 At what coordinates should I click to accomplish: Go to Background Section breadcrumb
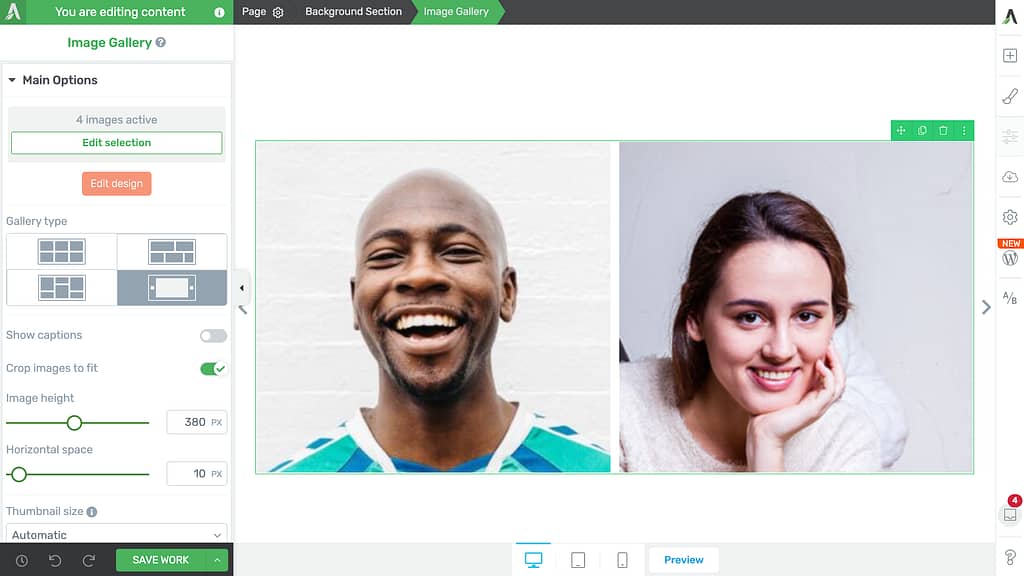[x=353, y=12]
